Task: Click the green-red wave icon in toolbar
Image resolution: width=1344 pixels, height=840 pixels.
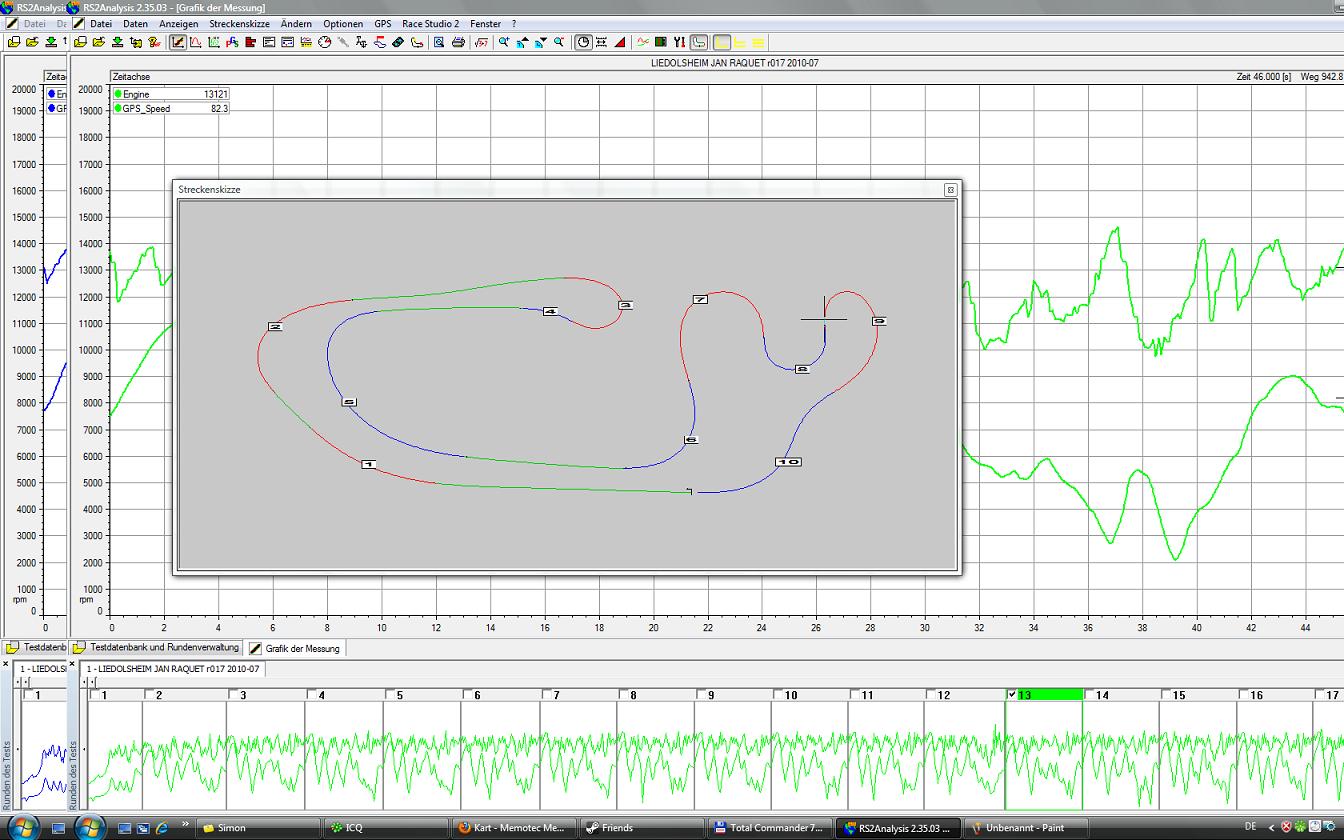Action: (643, 42)
